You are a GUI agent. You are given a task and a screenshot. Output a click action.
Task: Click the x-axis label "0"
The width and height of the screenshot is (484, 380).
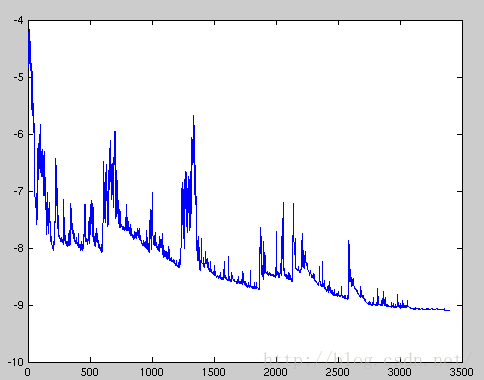point(28,372)
